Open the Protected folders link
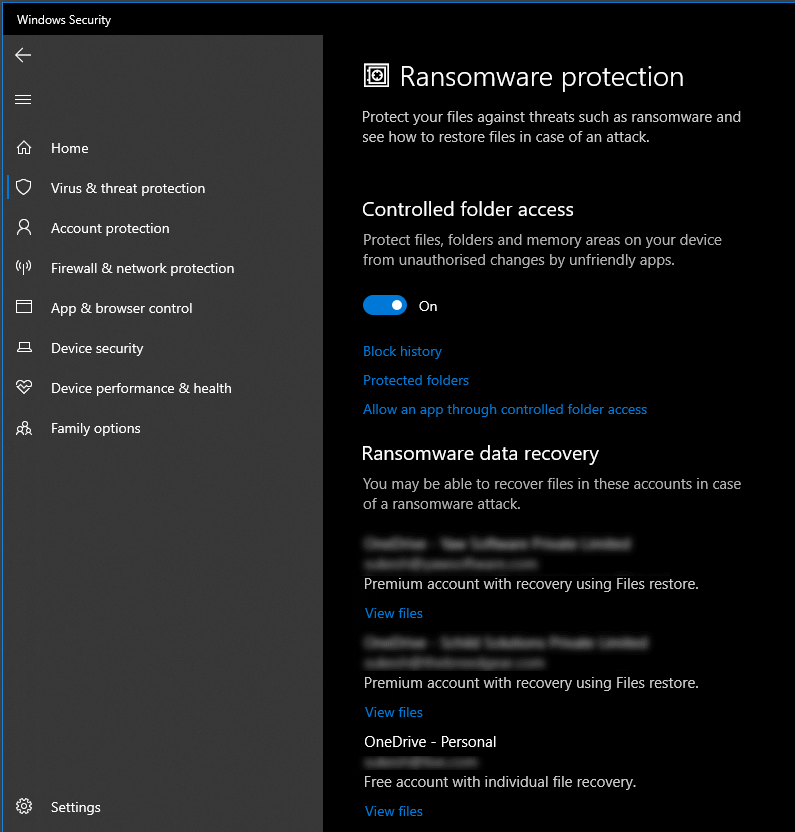The height and width of the screenshot is (832, 795). pos(416,380)
